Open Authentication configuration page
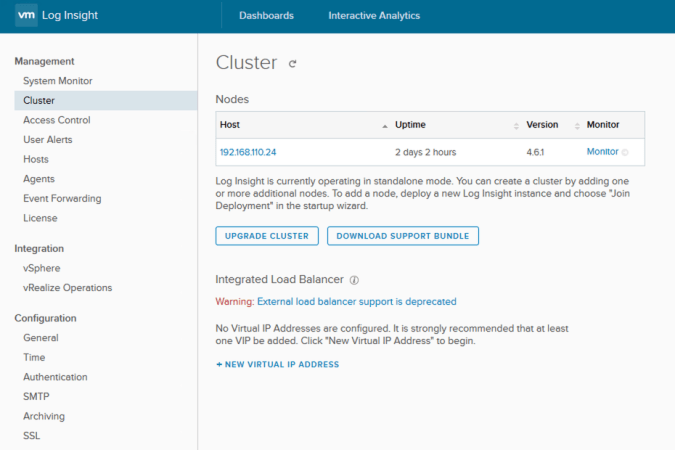The width and height of the screenshot is (675, 450). 55,377
